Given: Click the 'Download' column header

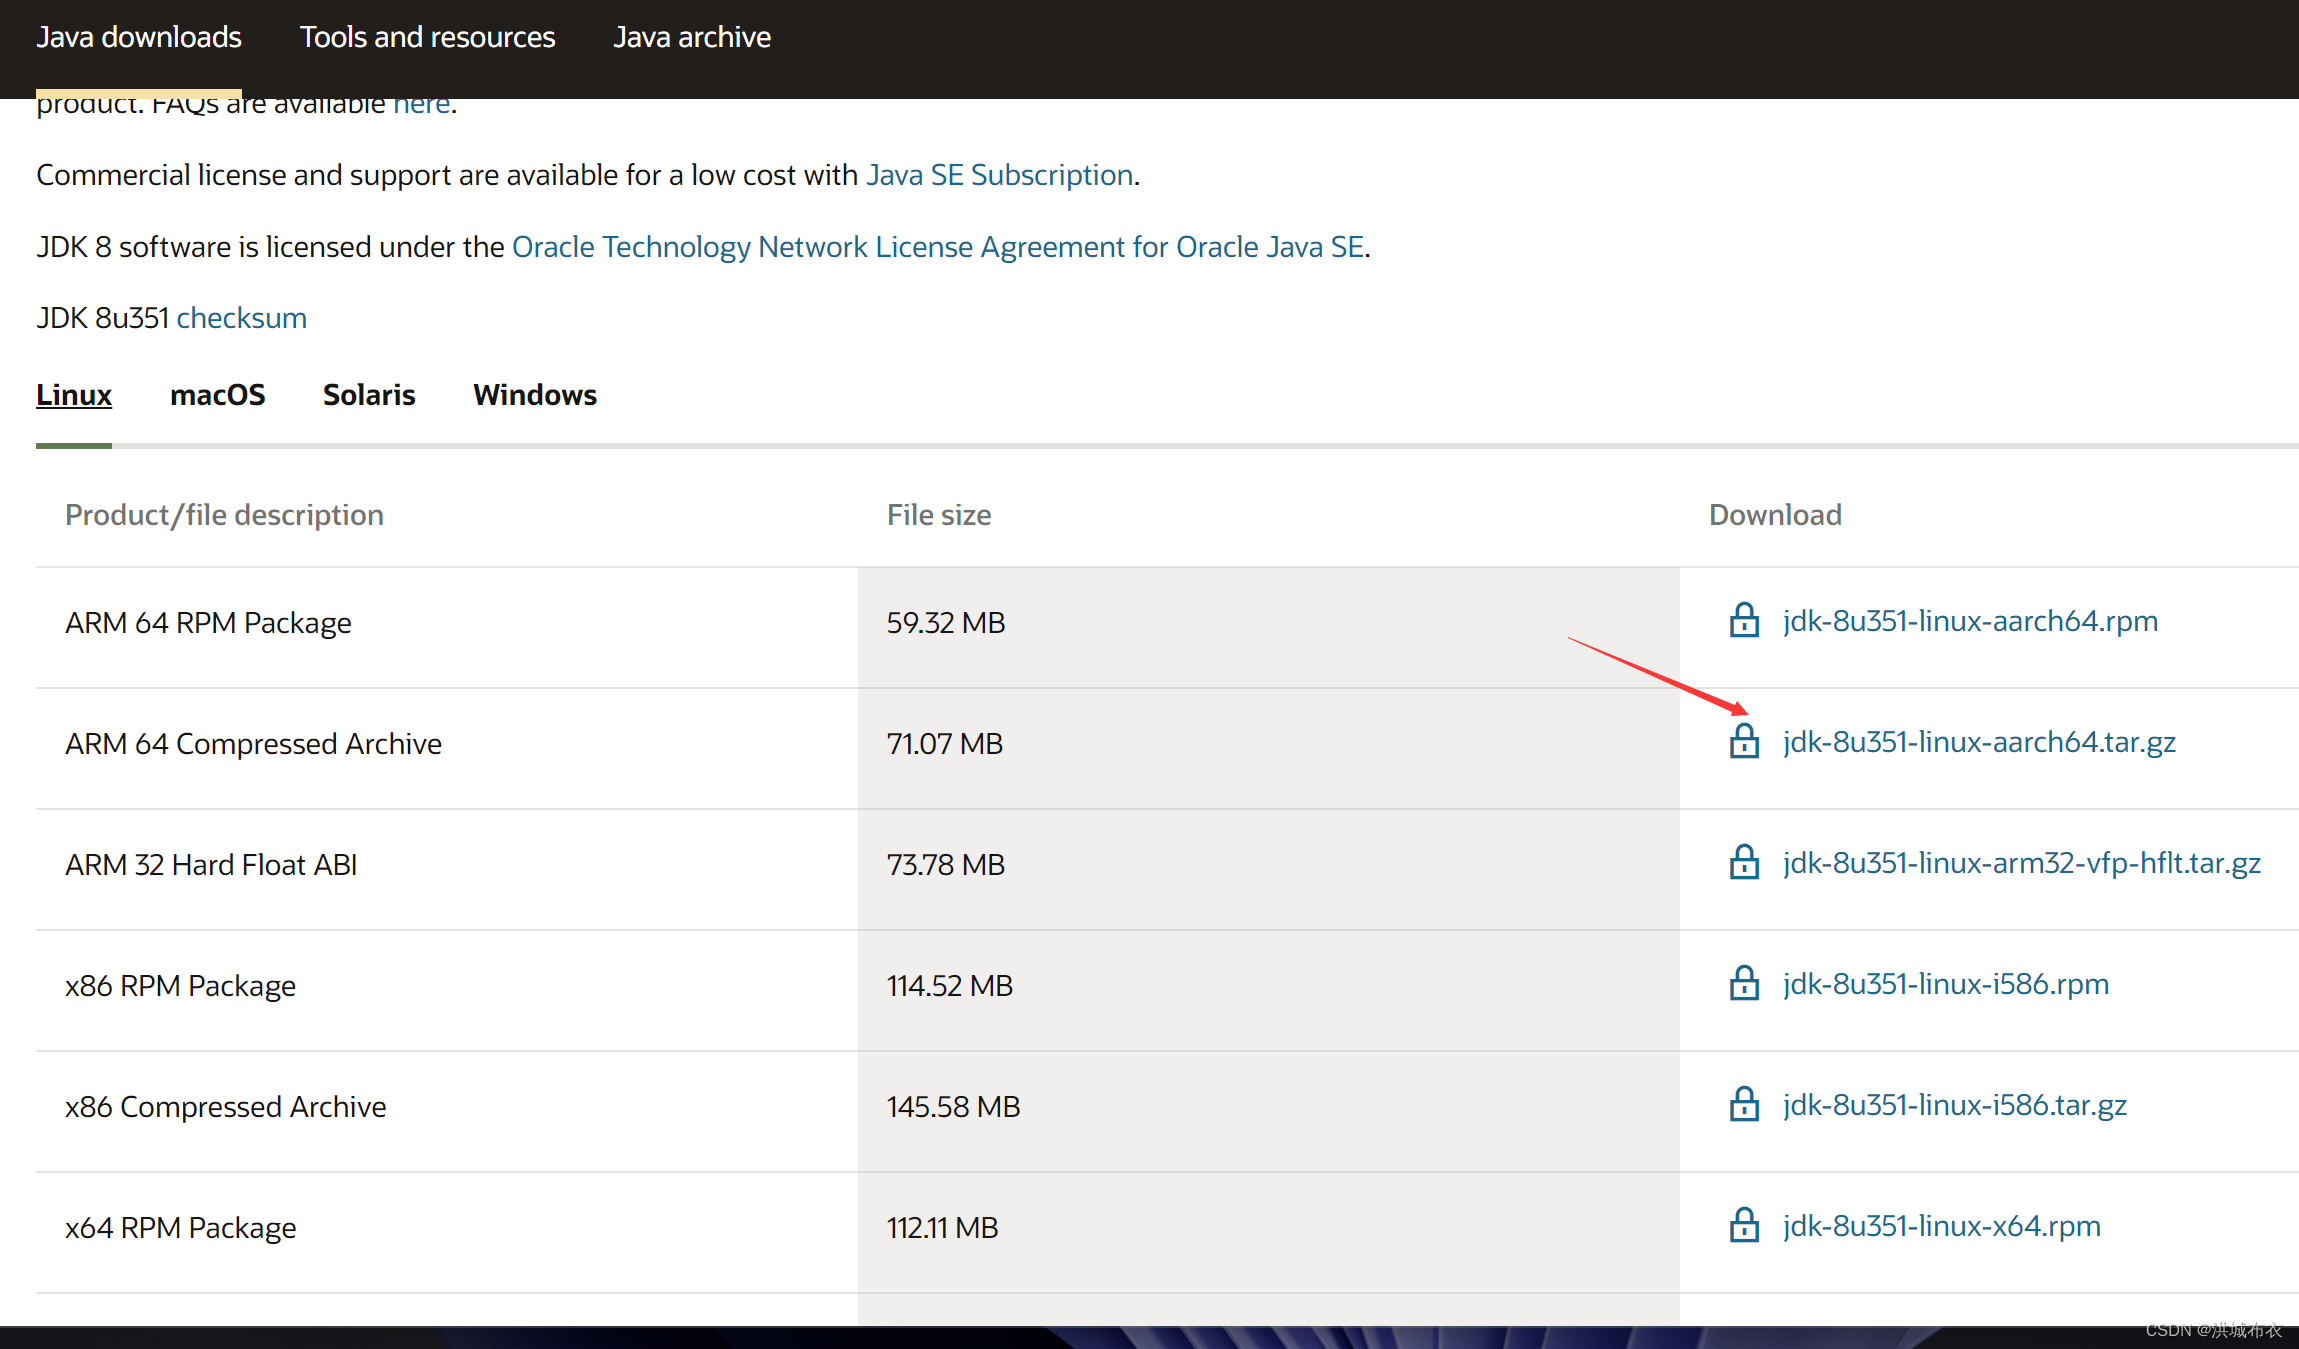Looking at the screenshot, I should [x=1775, y=515].
